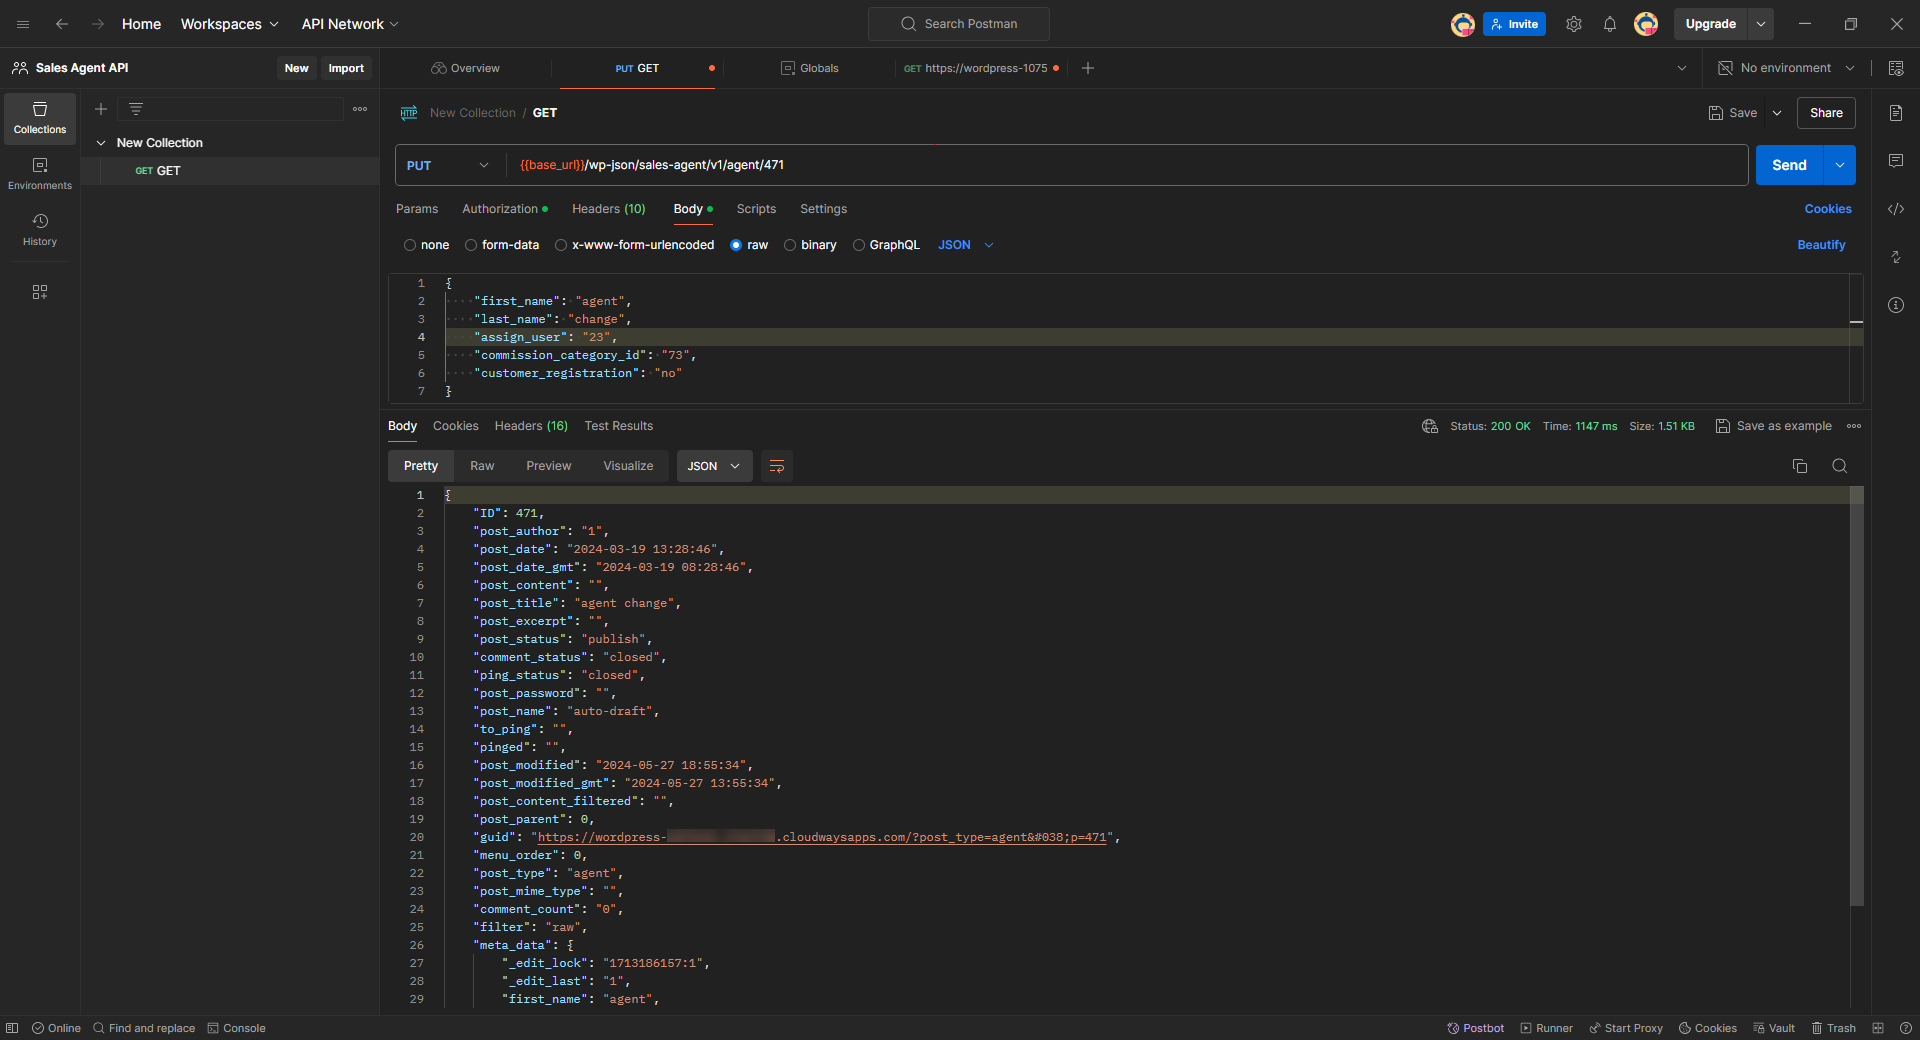
Task: Open the Environments sidebar panel
Action: (40, 174)
